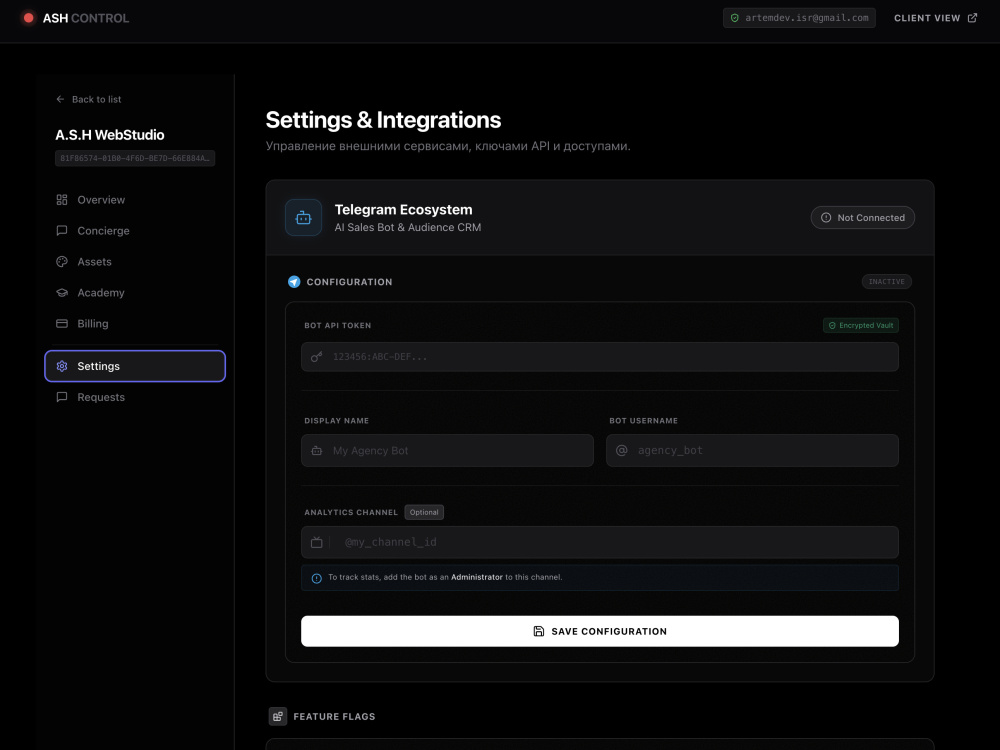Click the Encrypted Vault badge

coord(861,325)
